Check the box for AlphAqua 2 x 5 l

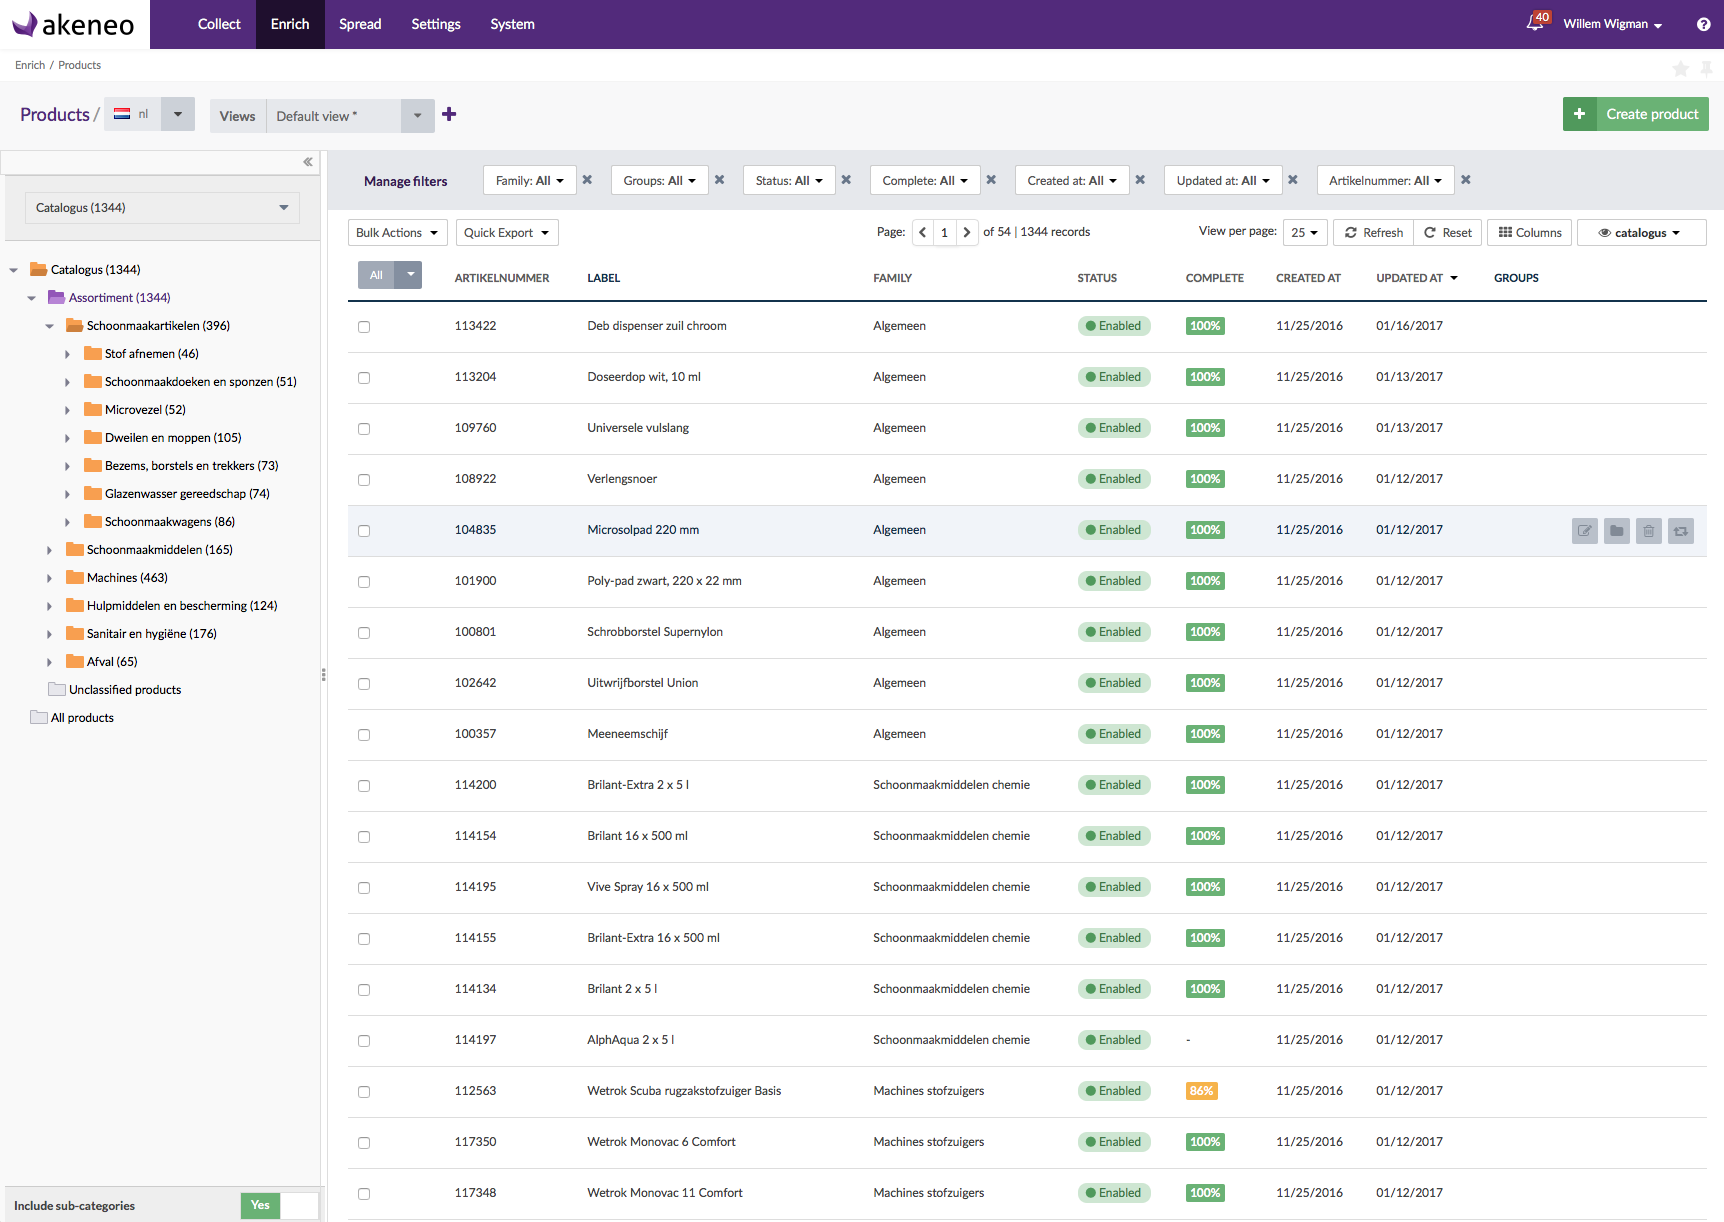364,1041
